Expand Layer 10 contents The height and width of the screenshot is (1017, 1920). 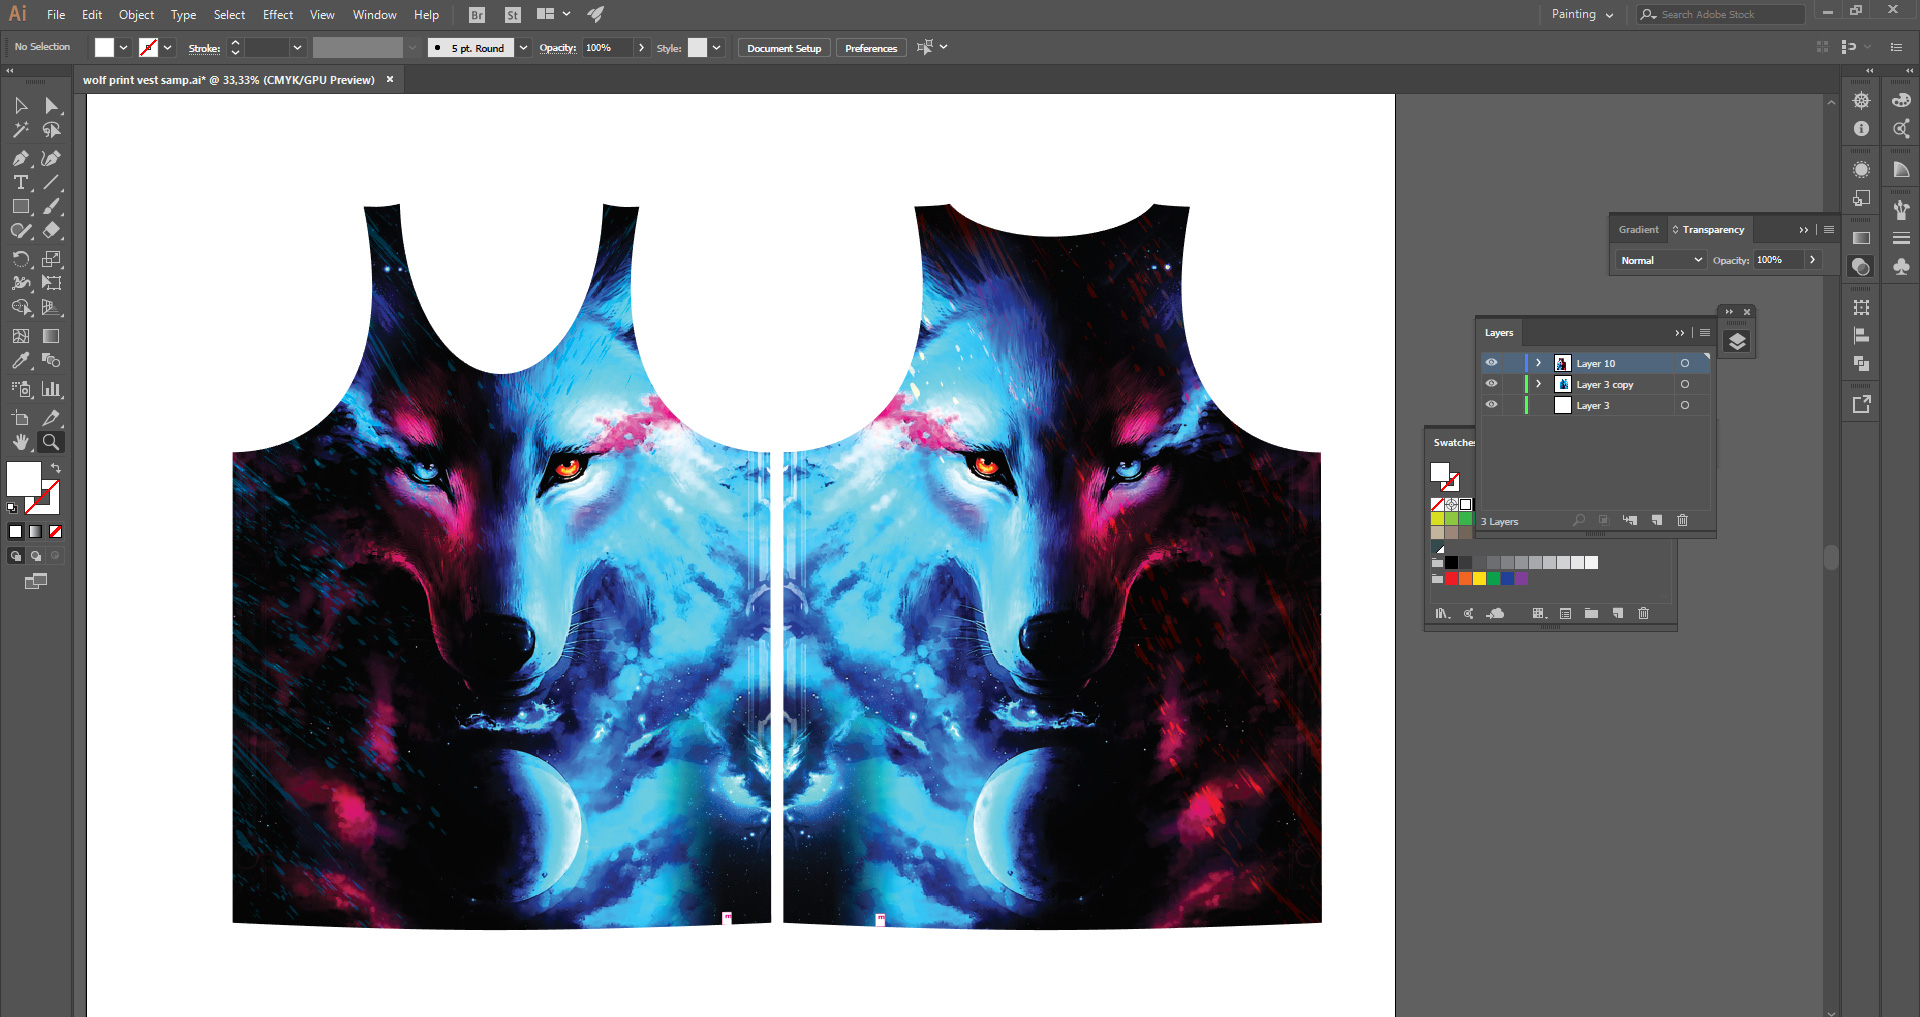(x=1538, y=363)
